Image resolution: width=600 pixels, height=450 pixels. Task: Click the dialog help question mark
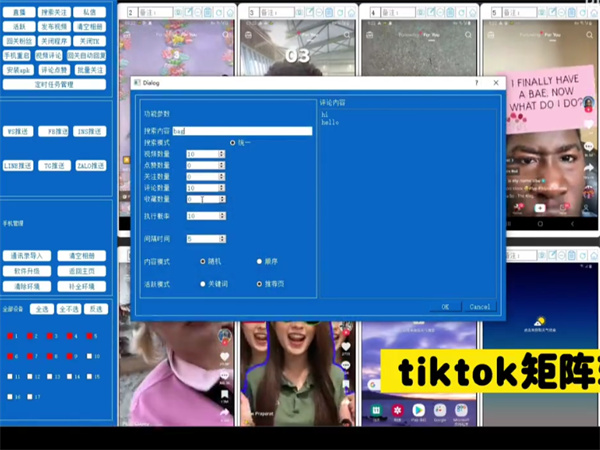pos(476,83)
